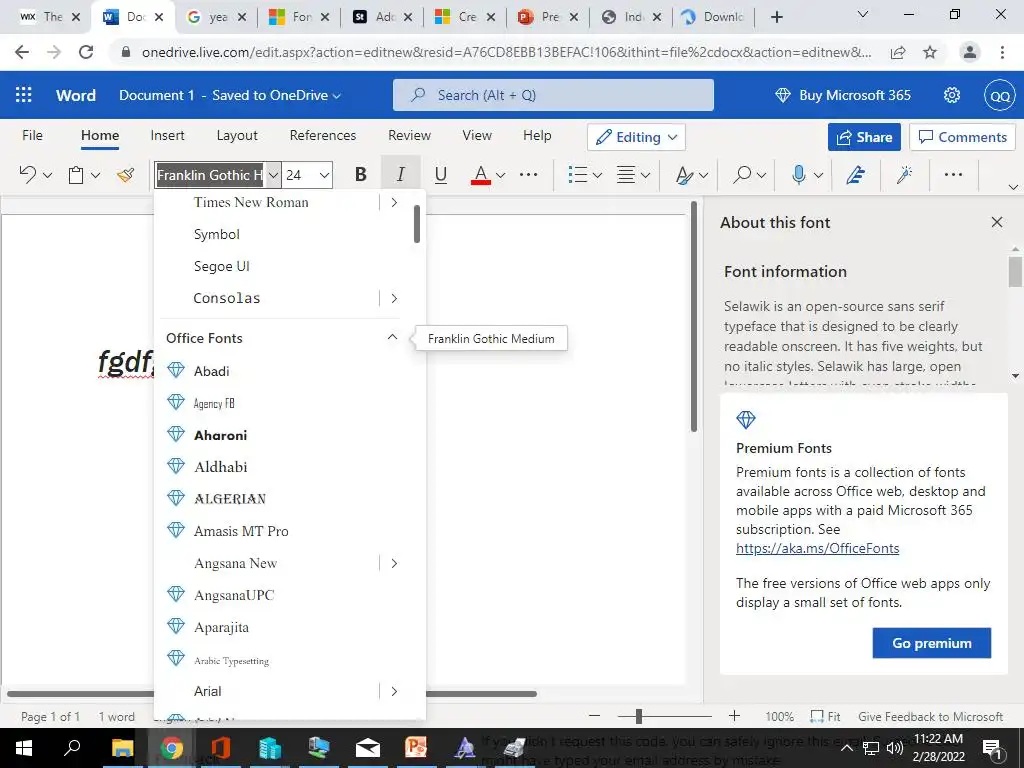This screenshot has height=768, width=1024.
Task: Expand Angsana New font variants arrow
Action: tap(394, 564)
